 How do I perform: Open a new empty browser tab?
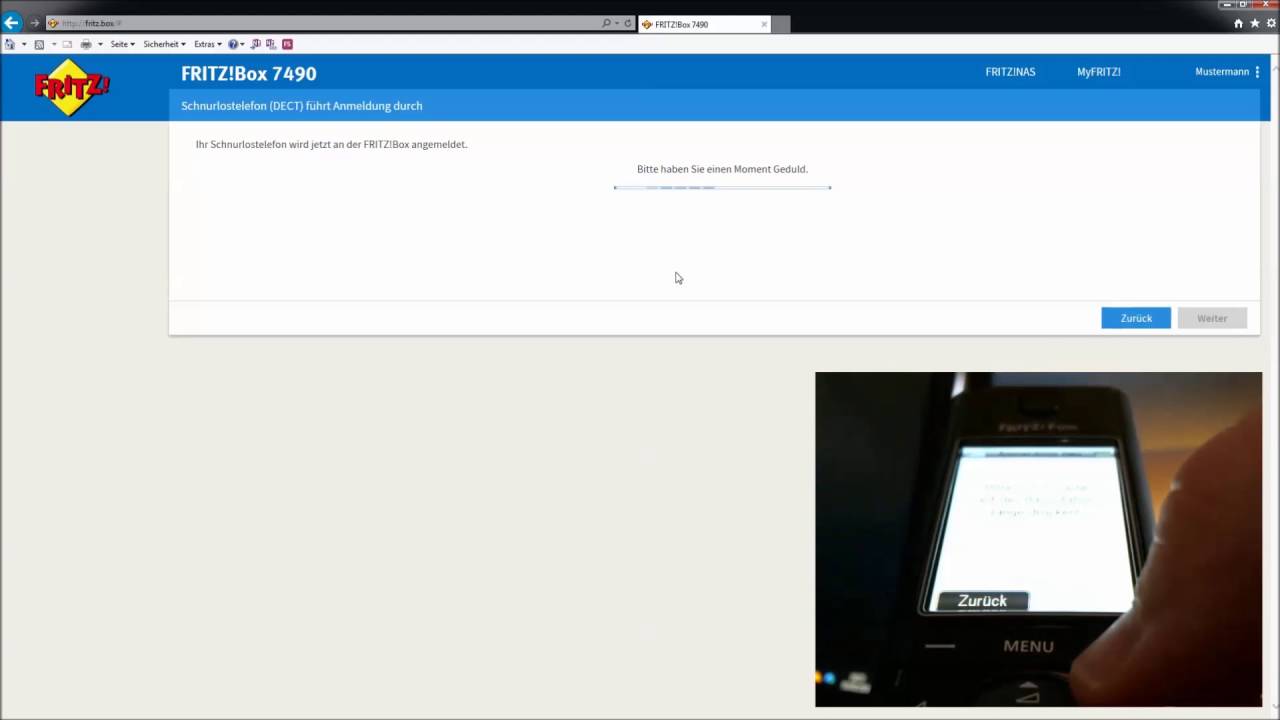pyautogui.click(x=781, y=24)
